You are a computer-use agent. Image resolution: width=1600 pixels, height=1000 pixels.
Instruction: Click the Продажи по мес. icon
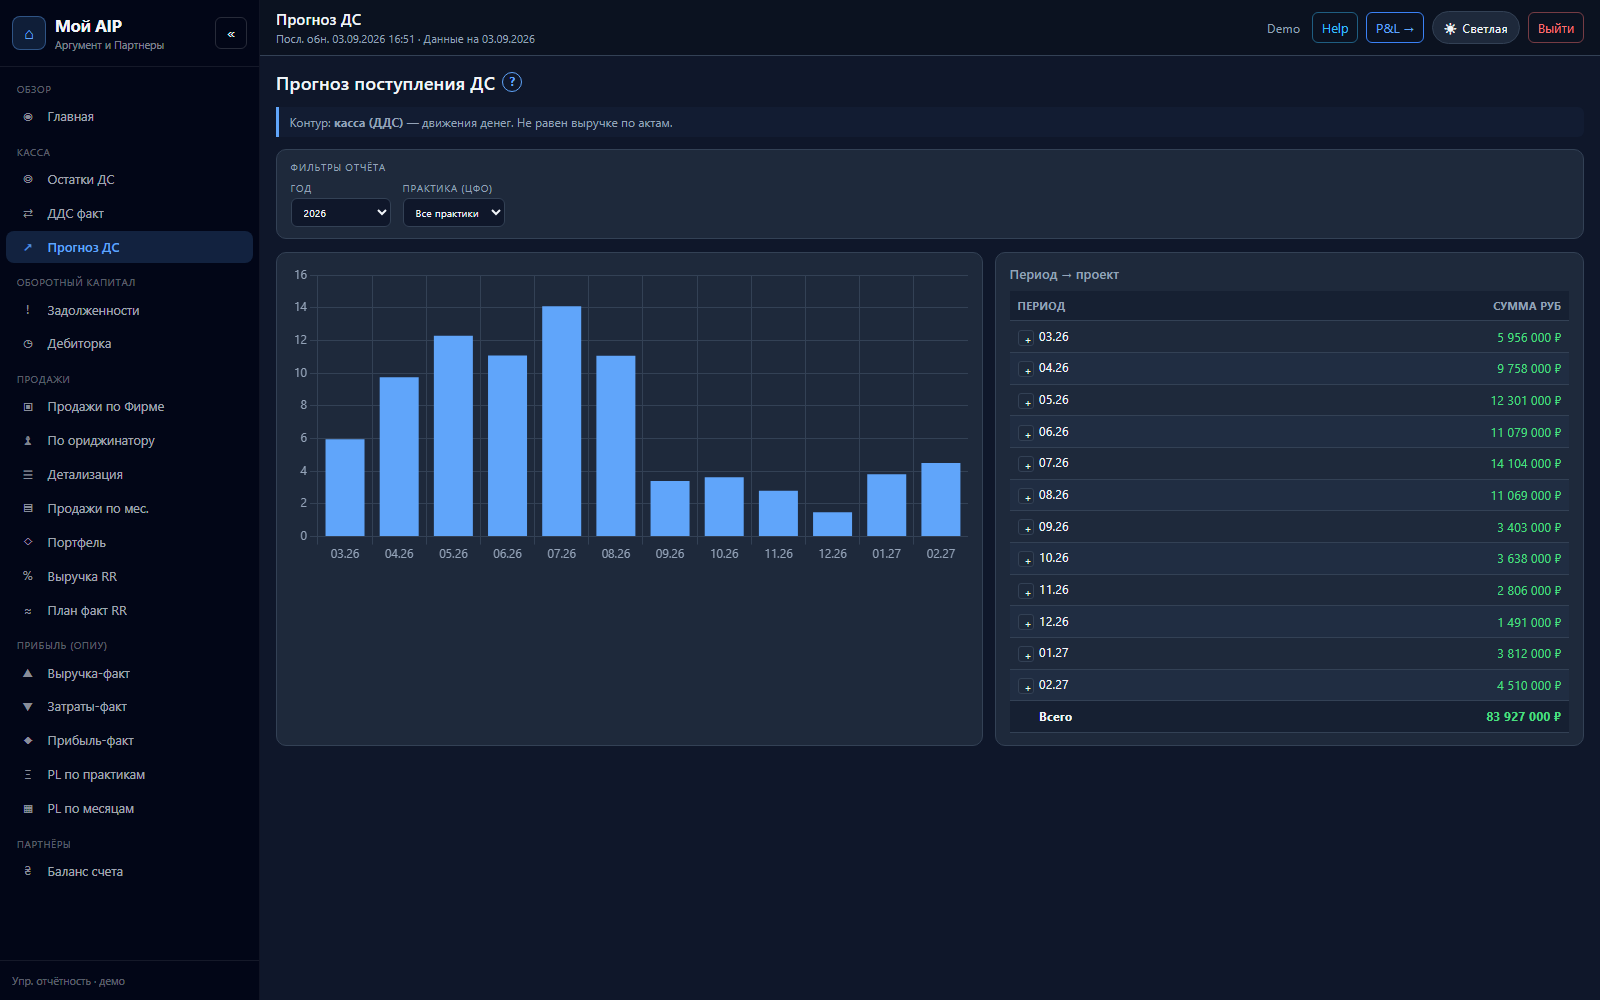(x=28, y=509)
